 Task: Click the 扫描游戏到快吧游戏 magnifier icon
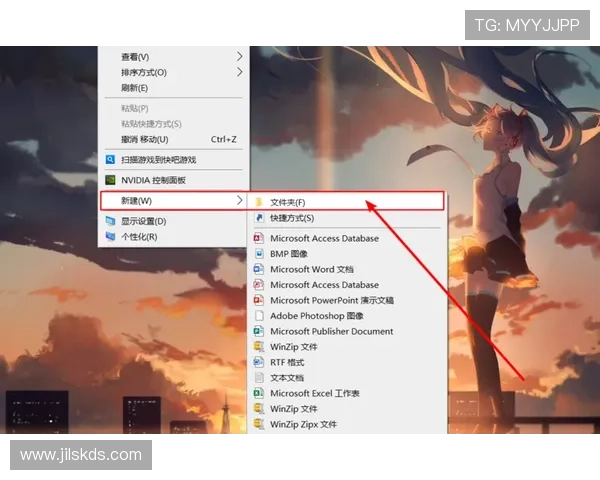coord(111,159)
